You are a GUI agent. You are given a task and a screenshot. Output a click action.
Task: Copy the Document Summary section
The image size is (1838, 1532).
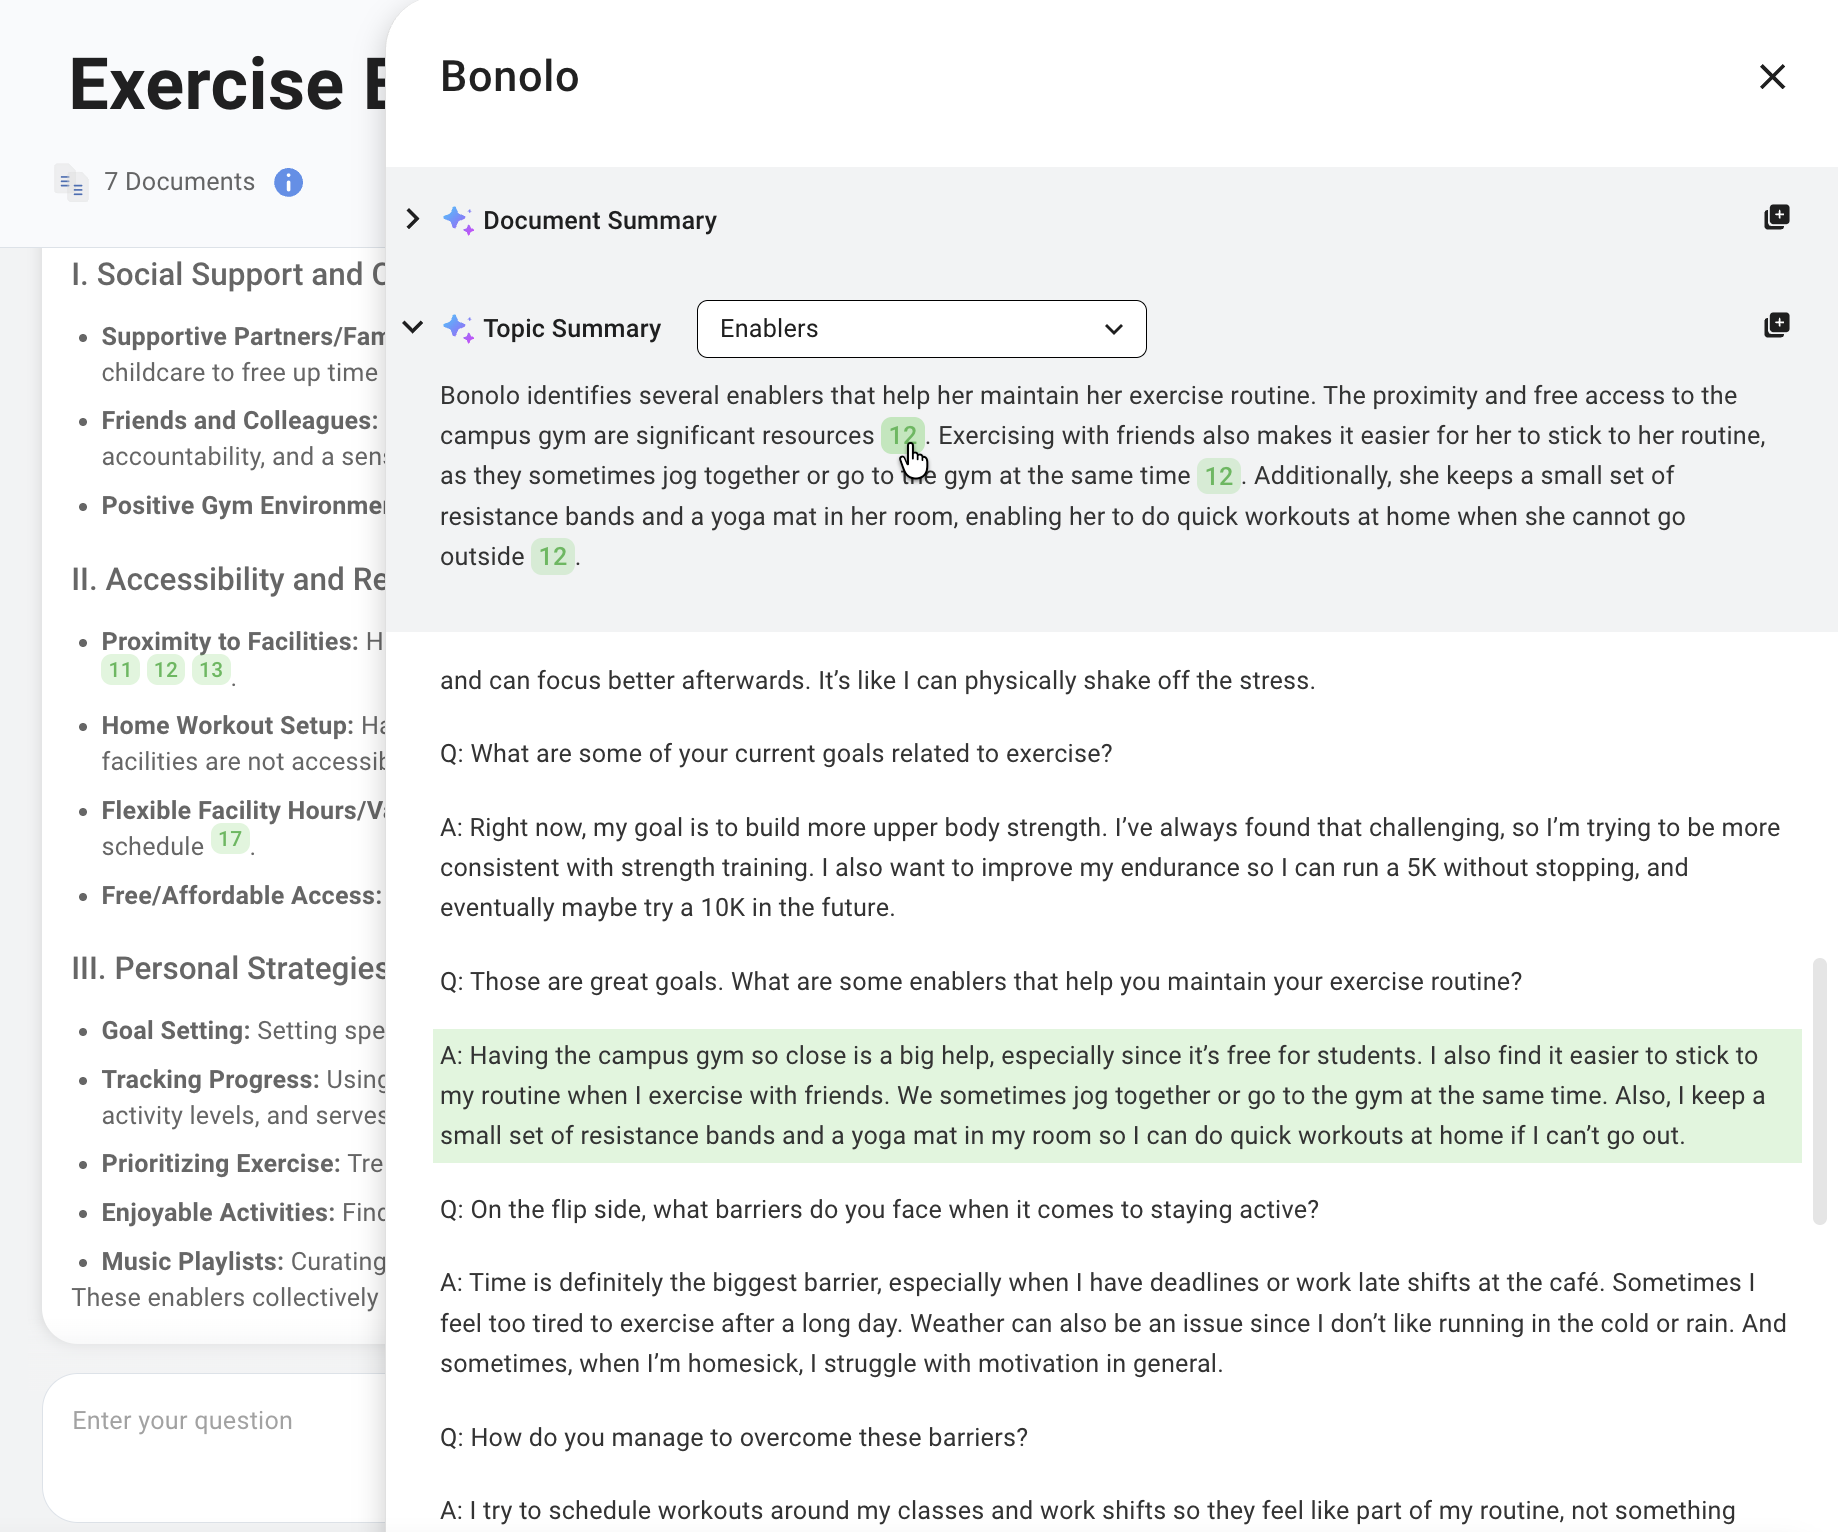[x=1776, y=218]
